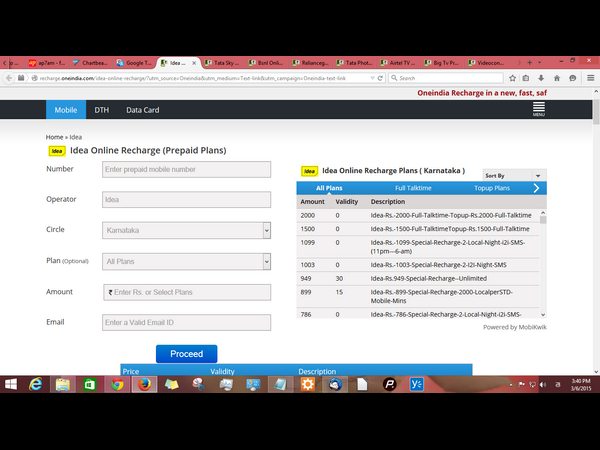600x450 pixels.
Task: Show the Full Talktime plans tab
Action: coord(413,188)
